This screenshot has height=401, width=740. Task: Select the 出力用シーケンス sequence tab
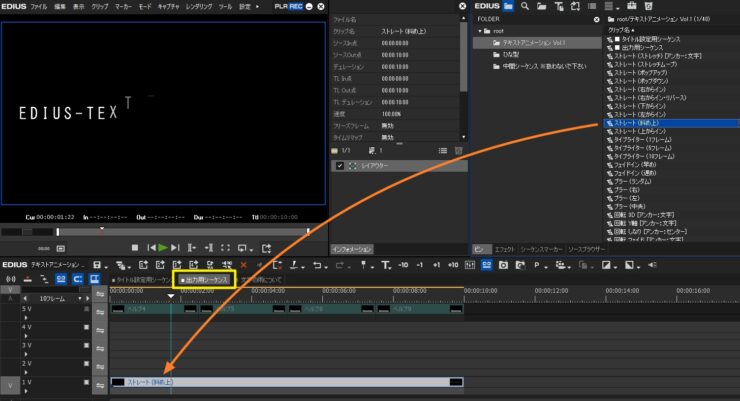coord(204,280)
